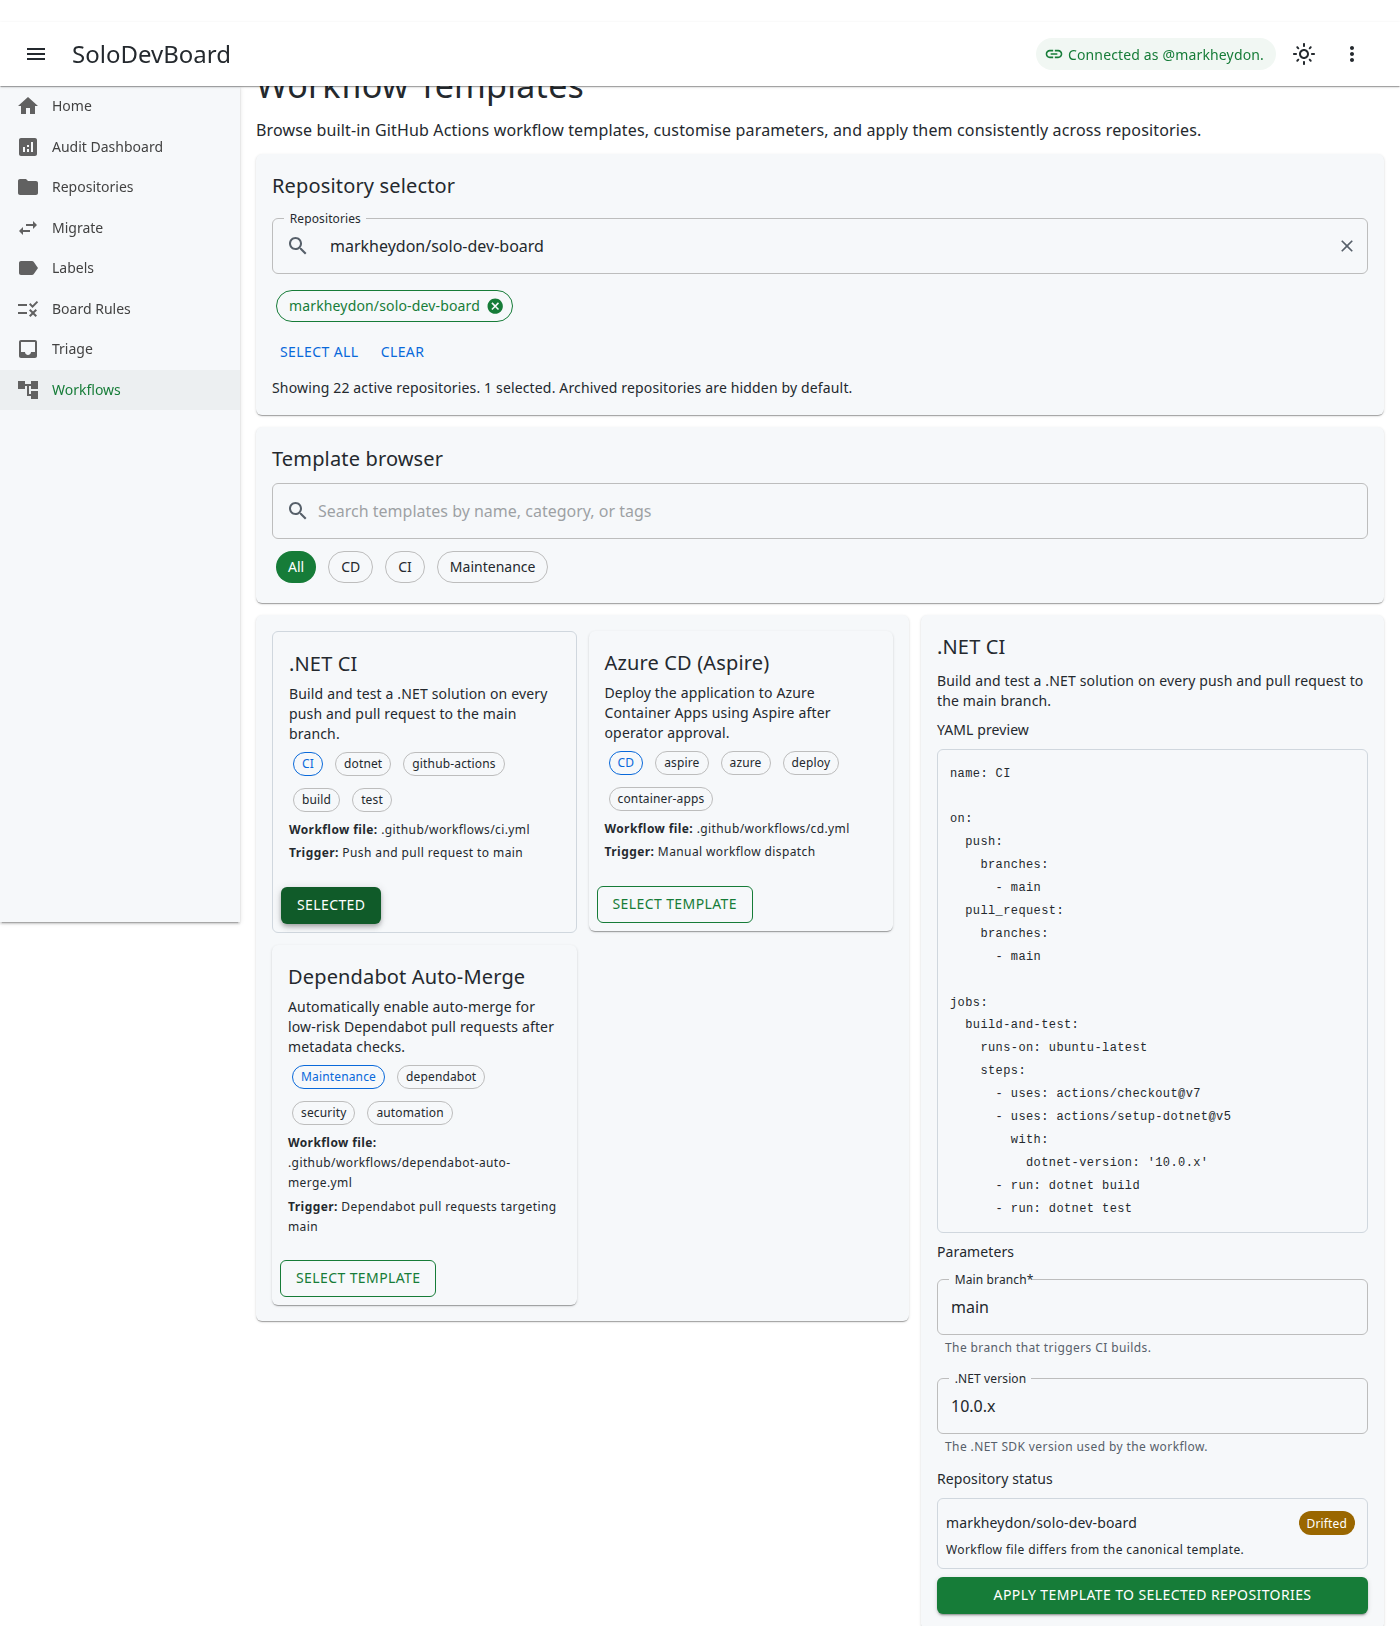Click the security tag
The width and height of the screenshot is (1400, 1626).
click(324, 1113)
